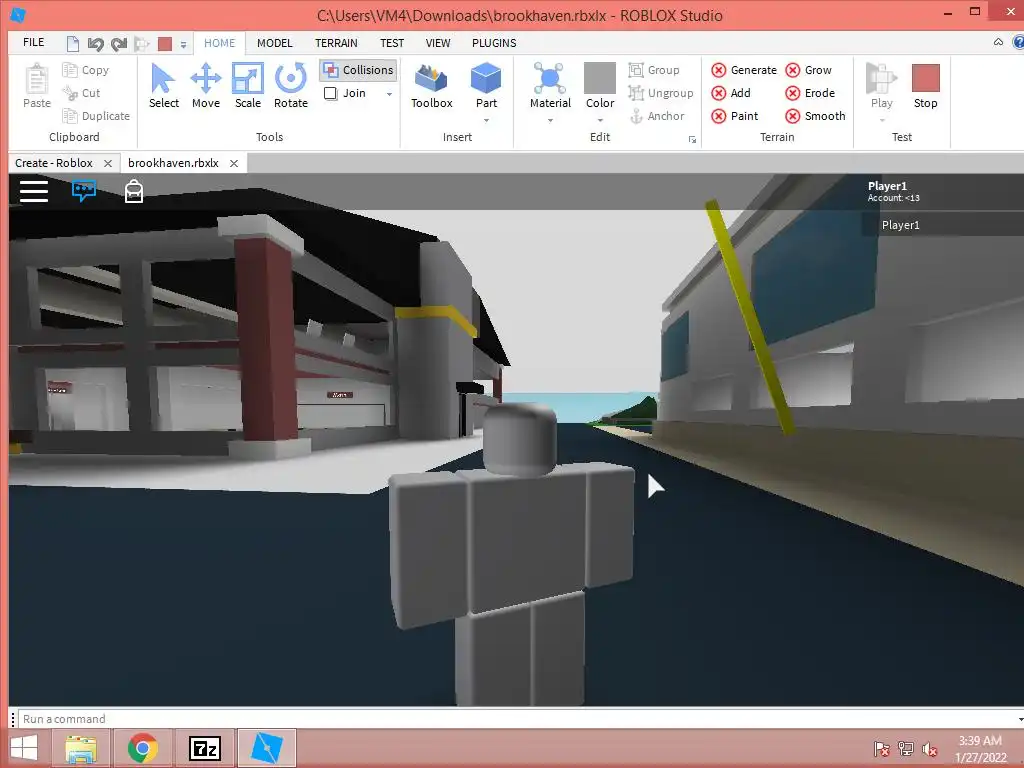Click the red stop square in quick access bar

(x=165, y=44)
